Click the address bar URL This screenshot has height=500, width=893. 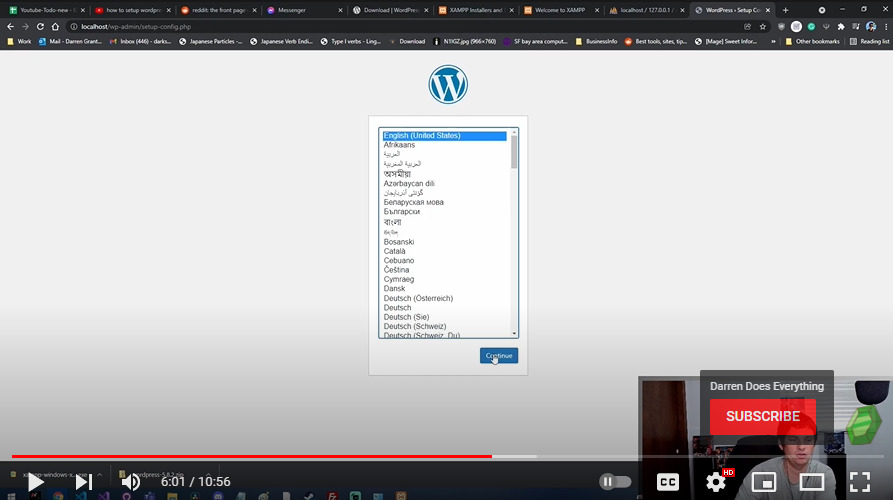pos(136,27)
